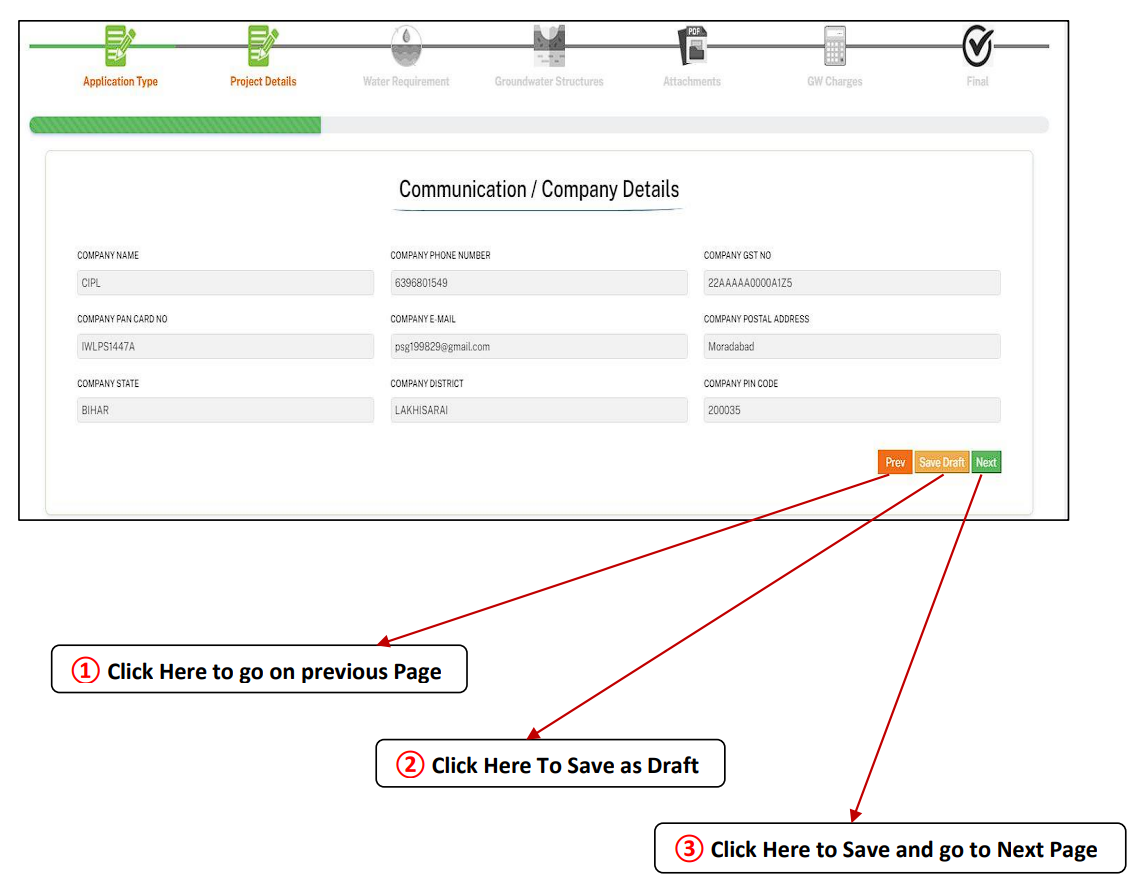This screenshot has height=890, width=1143.
Task: Click the Groundwater Structures map icon
Action: point(548,44)
